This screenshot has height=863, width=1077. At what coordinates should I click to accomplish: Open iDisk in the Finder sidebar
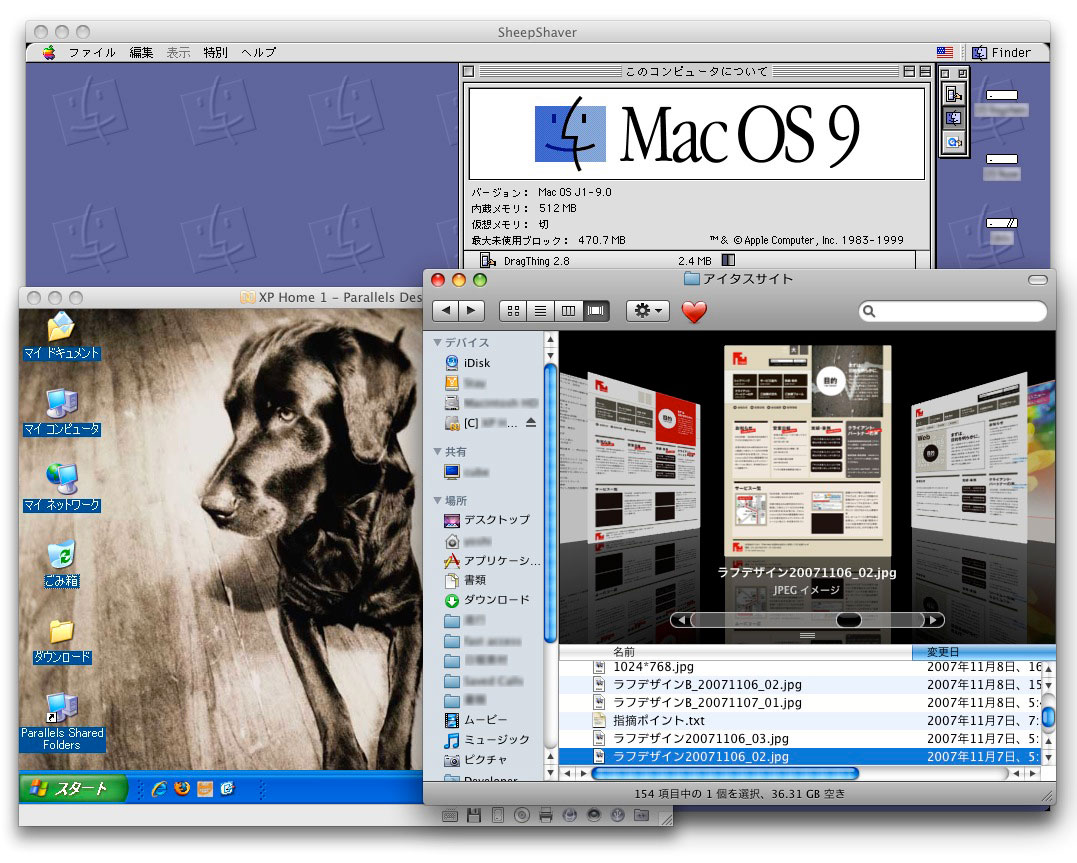pos(476,363)
